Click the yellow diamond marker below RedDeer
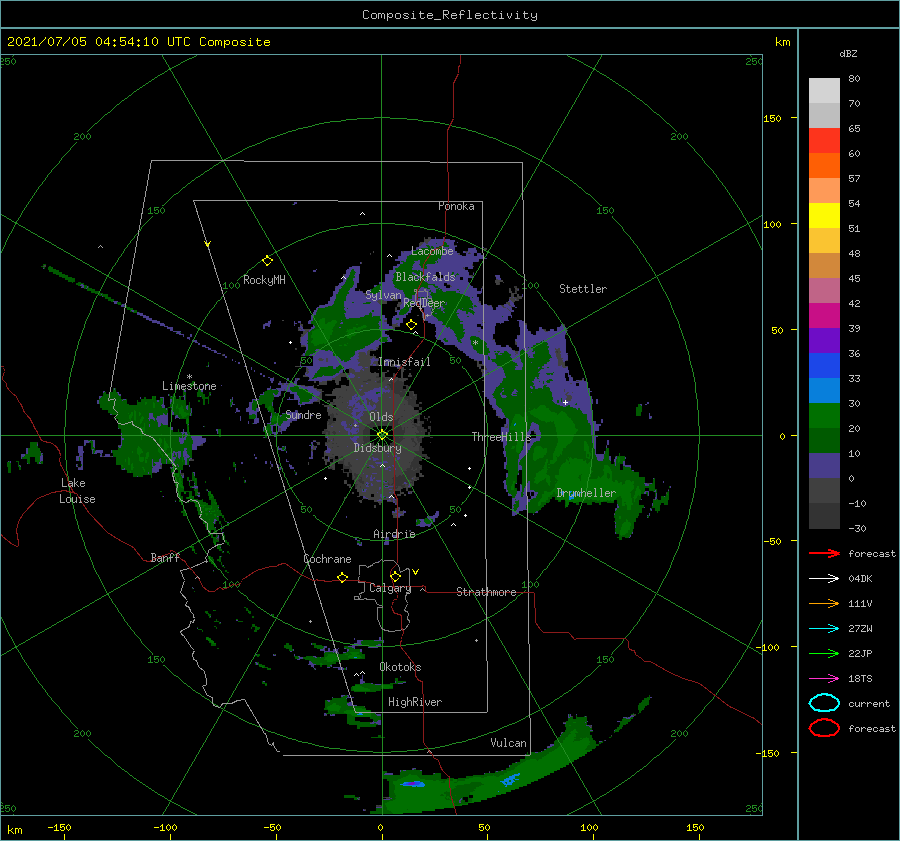Viewport: 900px width, 841px height. pyautogui.click(x=411, y=325)
